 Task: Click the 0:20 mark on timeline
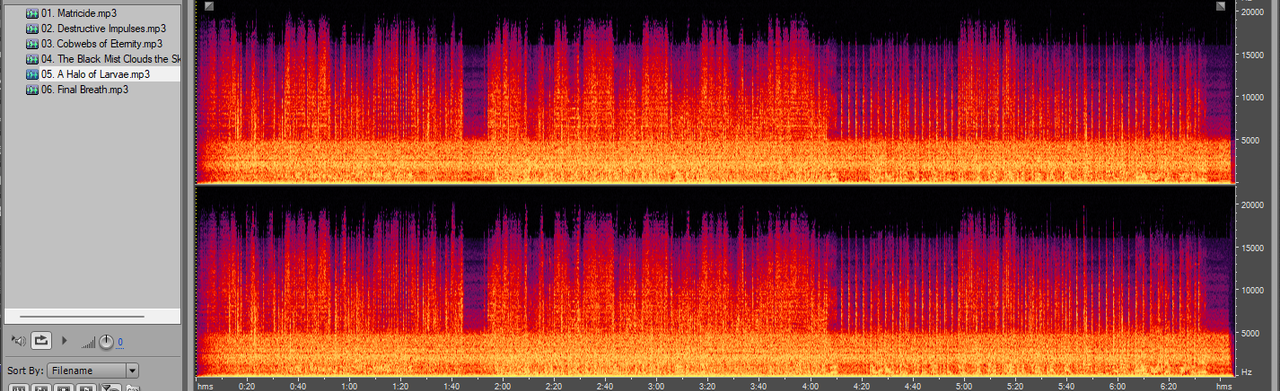246,385
